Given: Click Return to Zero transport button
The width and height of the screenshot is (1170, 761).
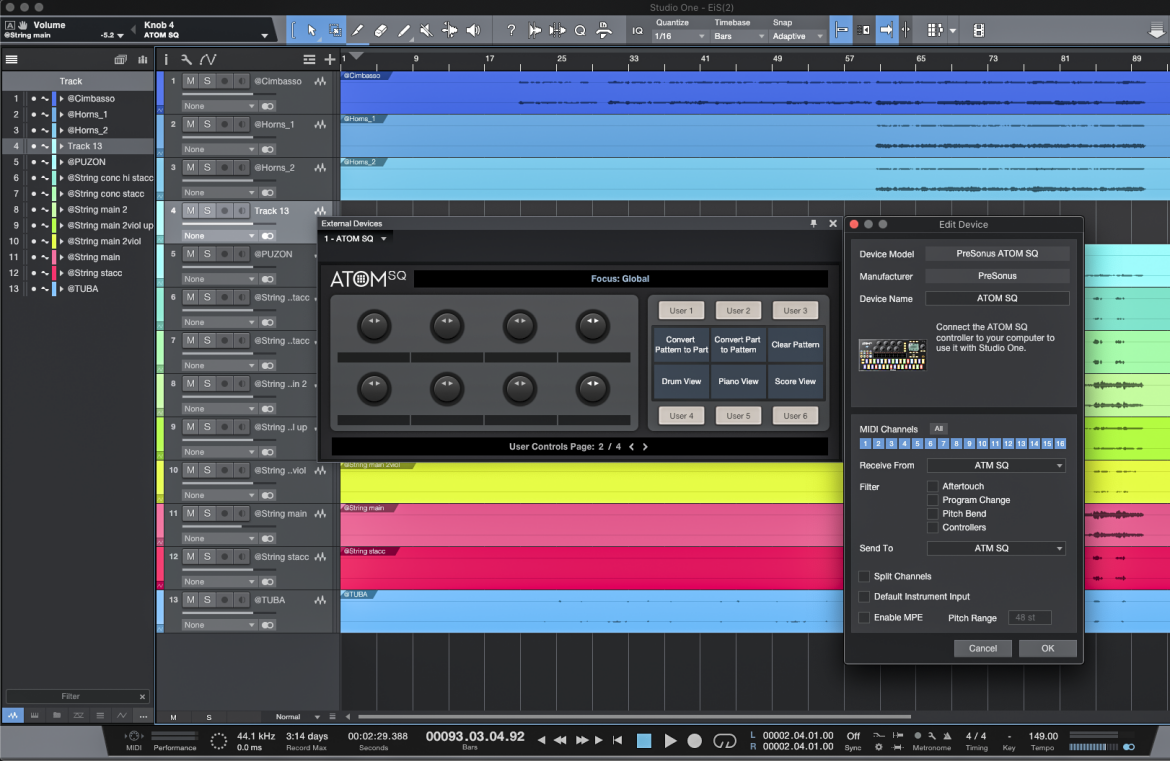Looking at the screenshot, I should (617, 741).
